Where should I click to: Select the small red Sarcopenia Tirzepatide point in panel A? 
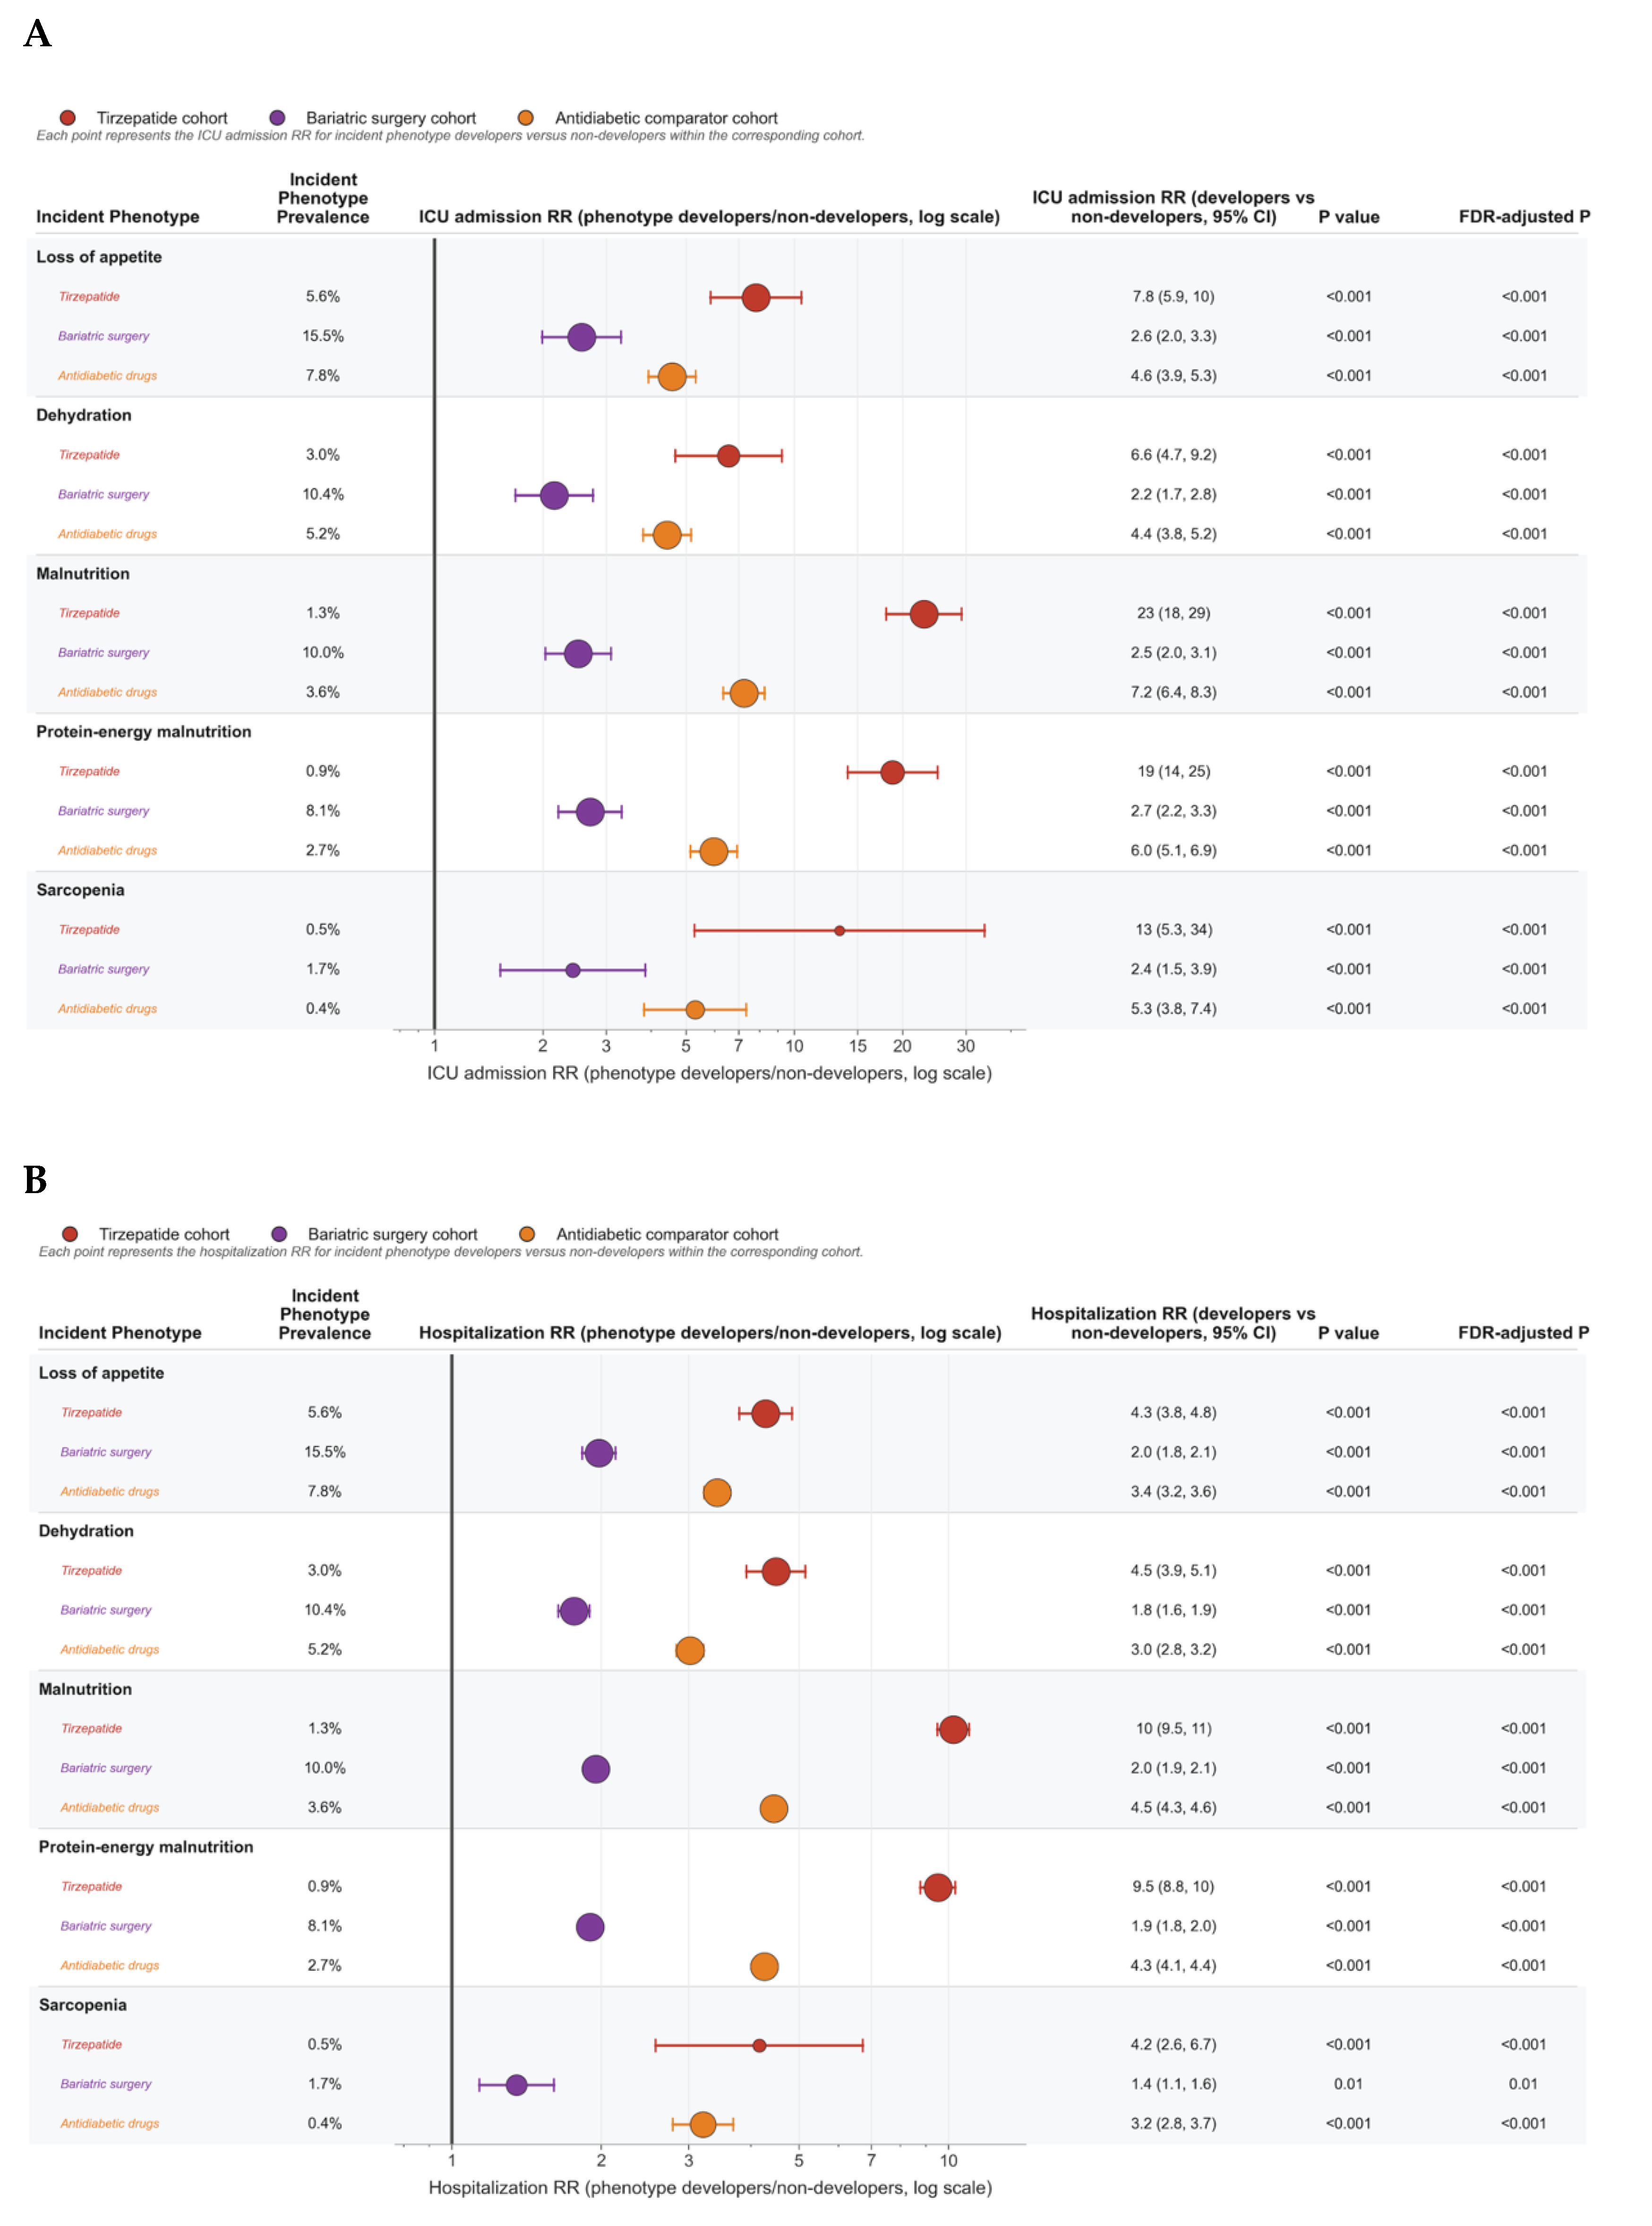point(839,931)
